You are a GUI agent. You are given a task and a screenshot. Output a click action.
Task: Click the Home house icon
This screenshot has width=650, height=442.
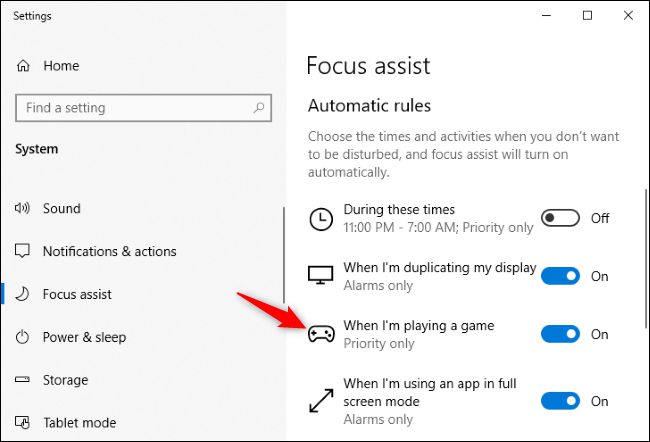pos(23,66)
